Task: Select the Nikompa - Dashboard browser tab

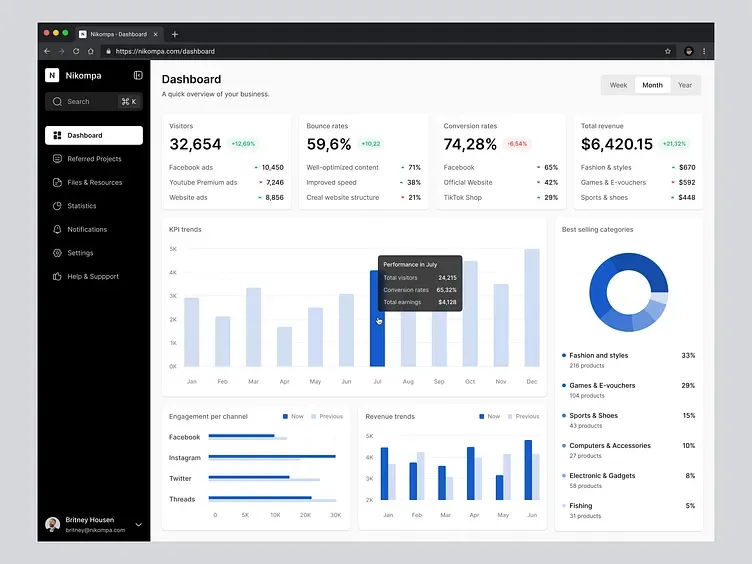Action: pyautogui.click(x=119, y=34)
